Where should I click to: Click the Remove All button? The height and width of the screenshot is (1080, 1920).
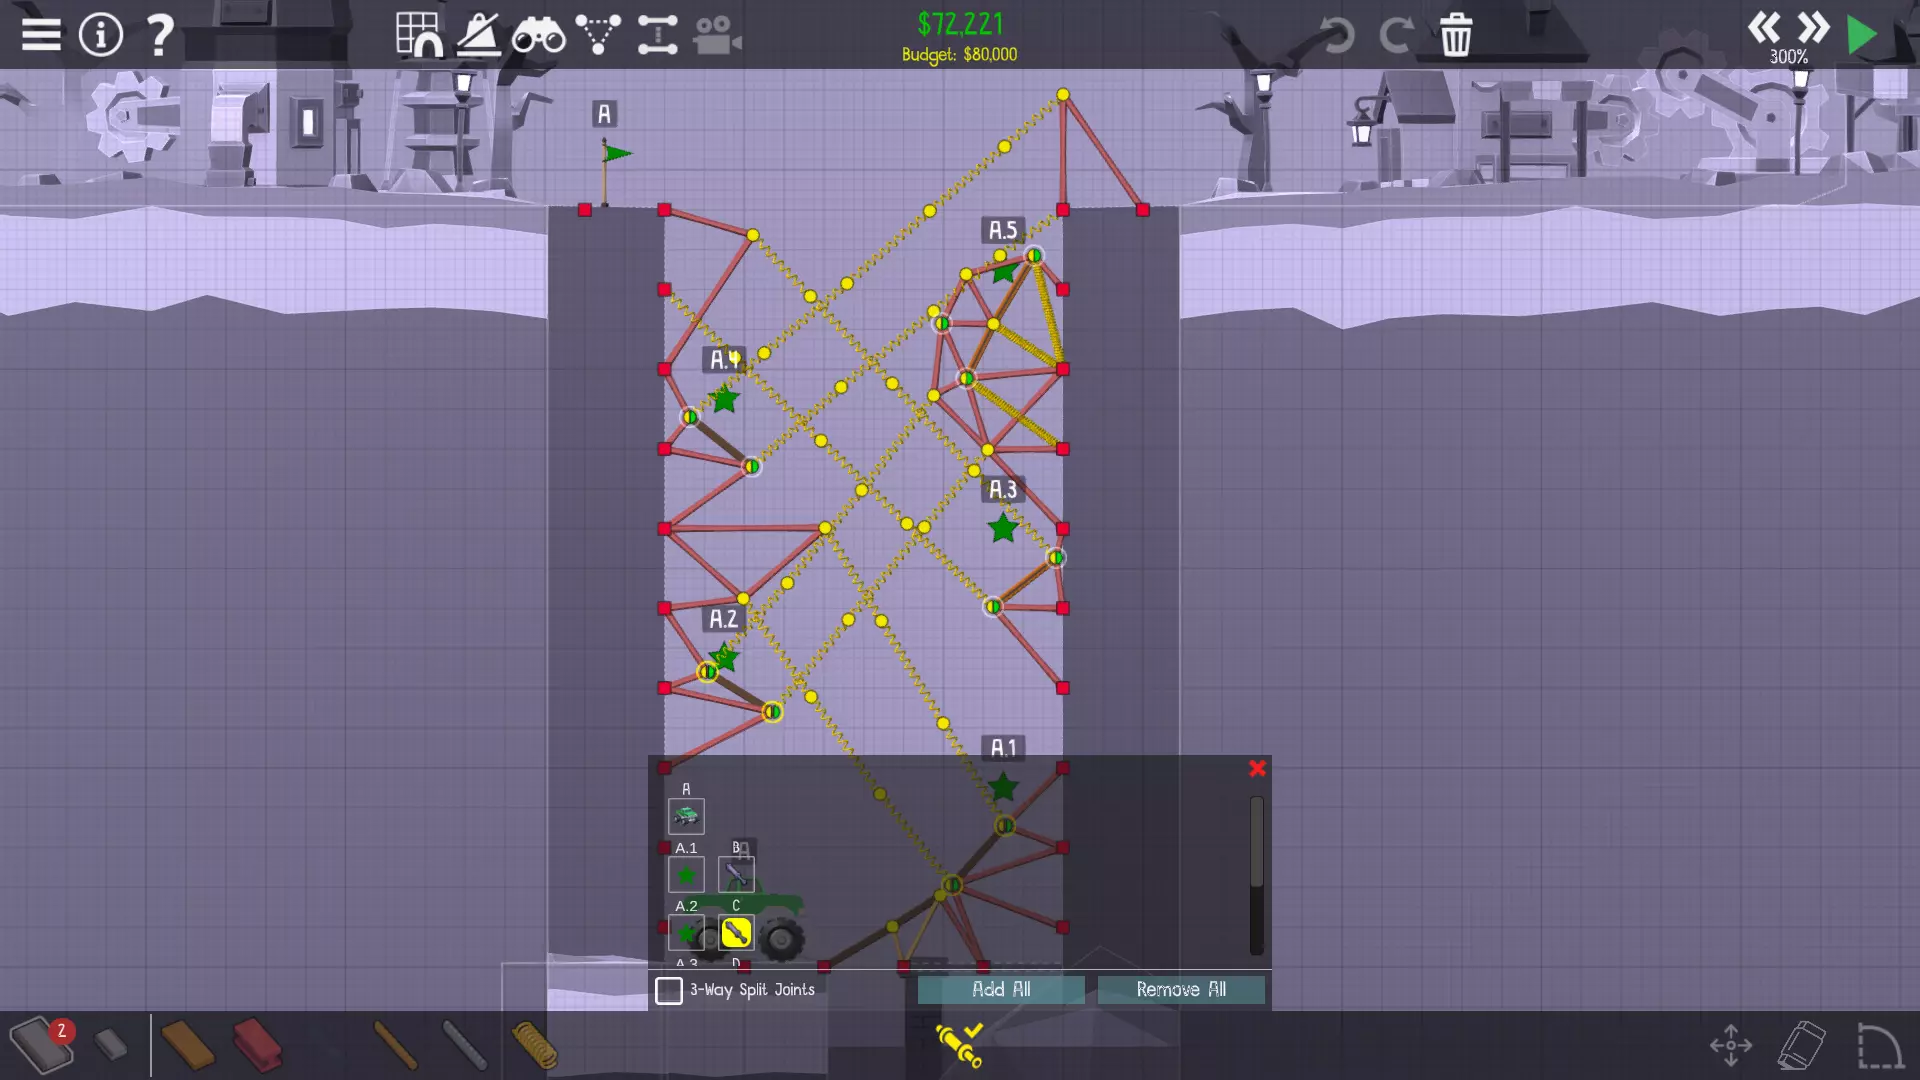[x=1181, y=989]
